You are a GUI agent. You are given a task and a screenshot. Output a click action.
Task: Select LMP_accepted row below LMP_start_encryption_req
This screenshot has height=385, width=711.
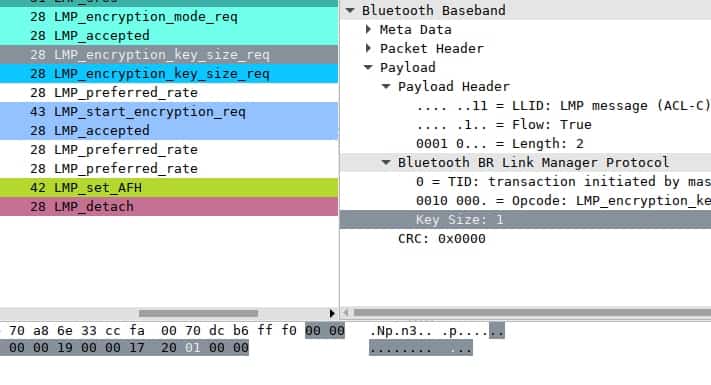[169, 131]
